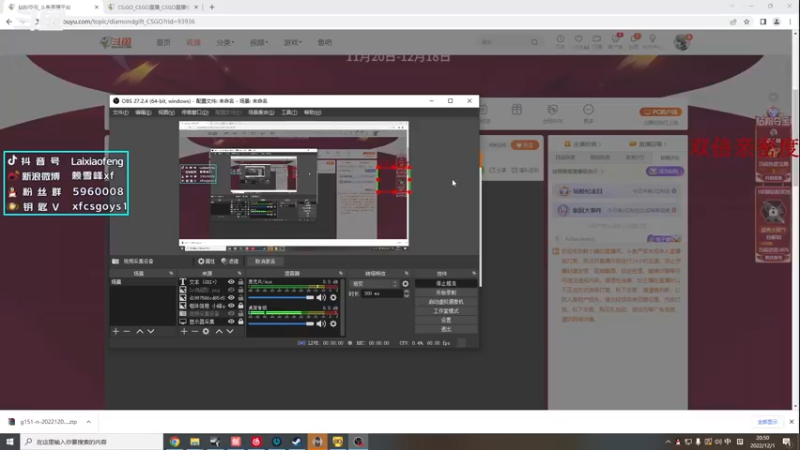Remove the selected scene with minus icon
This screenshot has width=800, height=450.
click(x=127, y=332)
